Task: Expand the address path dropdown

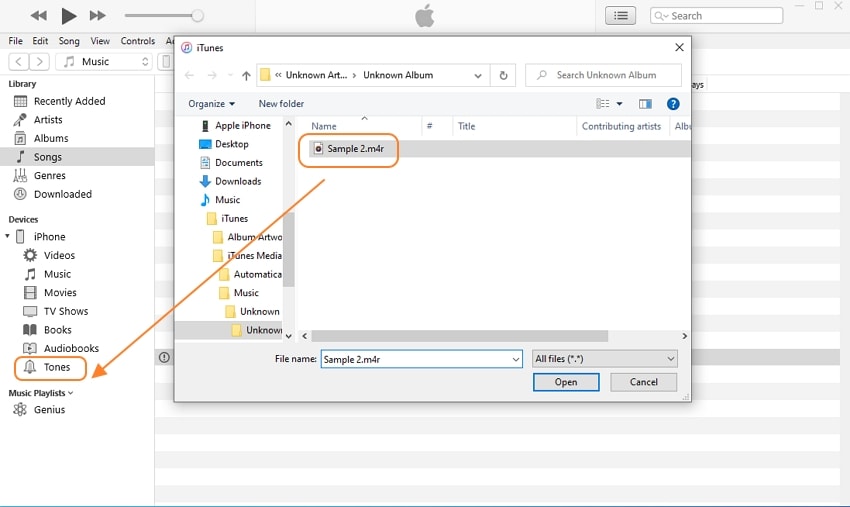Action: pos(478,75)
